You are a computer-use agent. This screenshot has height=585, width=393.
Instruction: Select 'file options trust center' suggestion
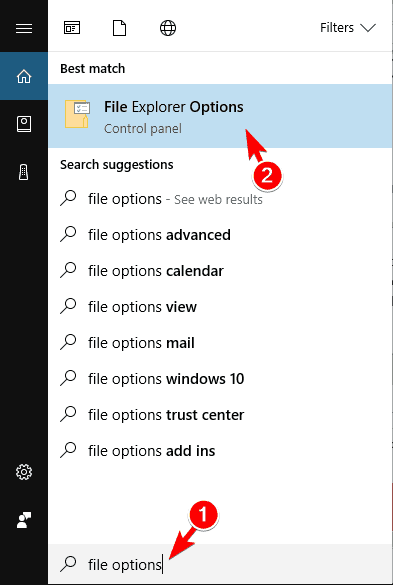(220, 415)
